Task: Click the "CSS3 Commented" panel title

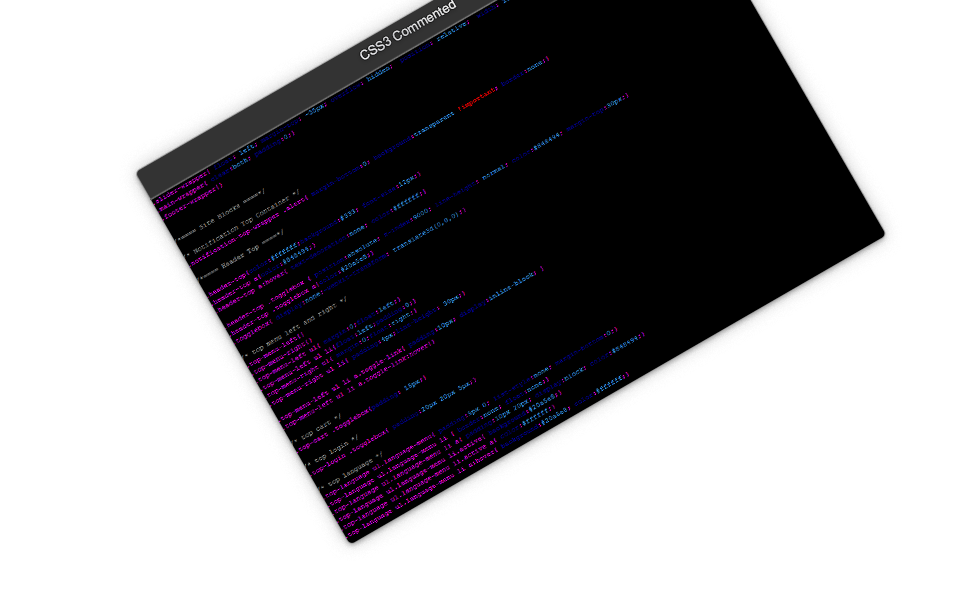Action: point(408,31)
